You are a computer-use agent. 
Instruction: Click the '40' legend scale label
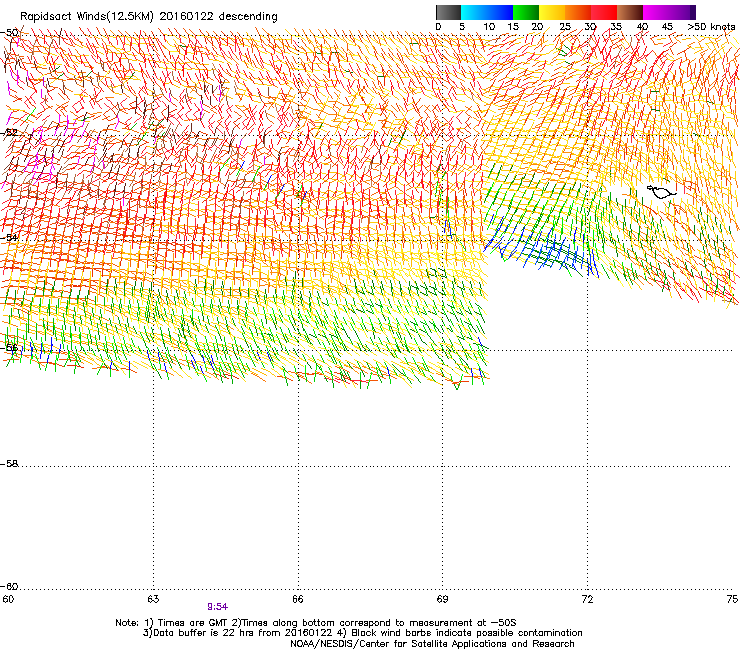(642, 27)
